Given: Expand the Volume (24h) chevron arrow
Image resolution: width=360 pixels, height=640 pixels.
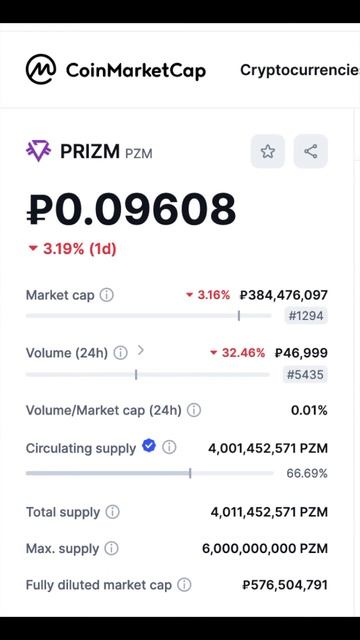Looking at the screenshot, I should [140, 350].
